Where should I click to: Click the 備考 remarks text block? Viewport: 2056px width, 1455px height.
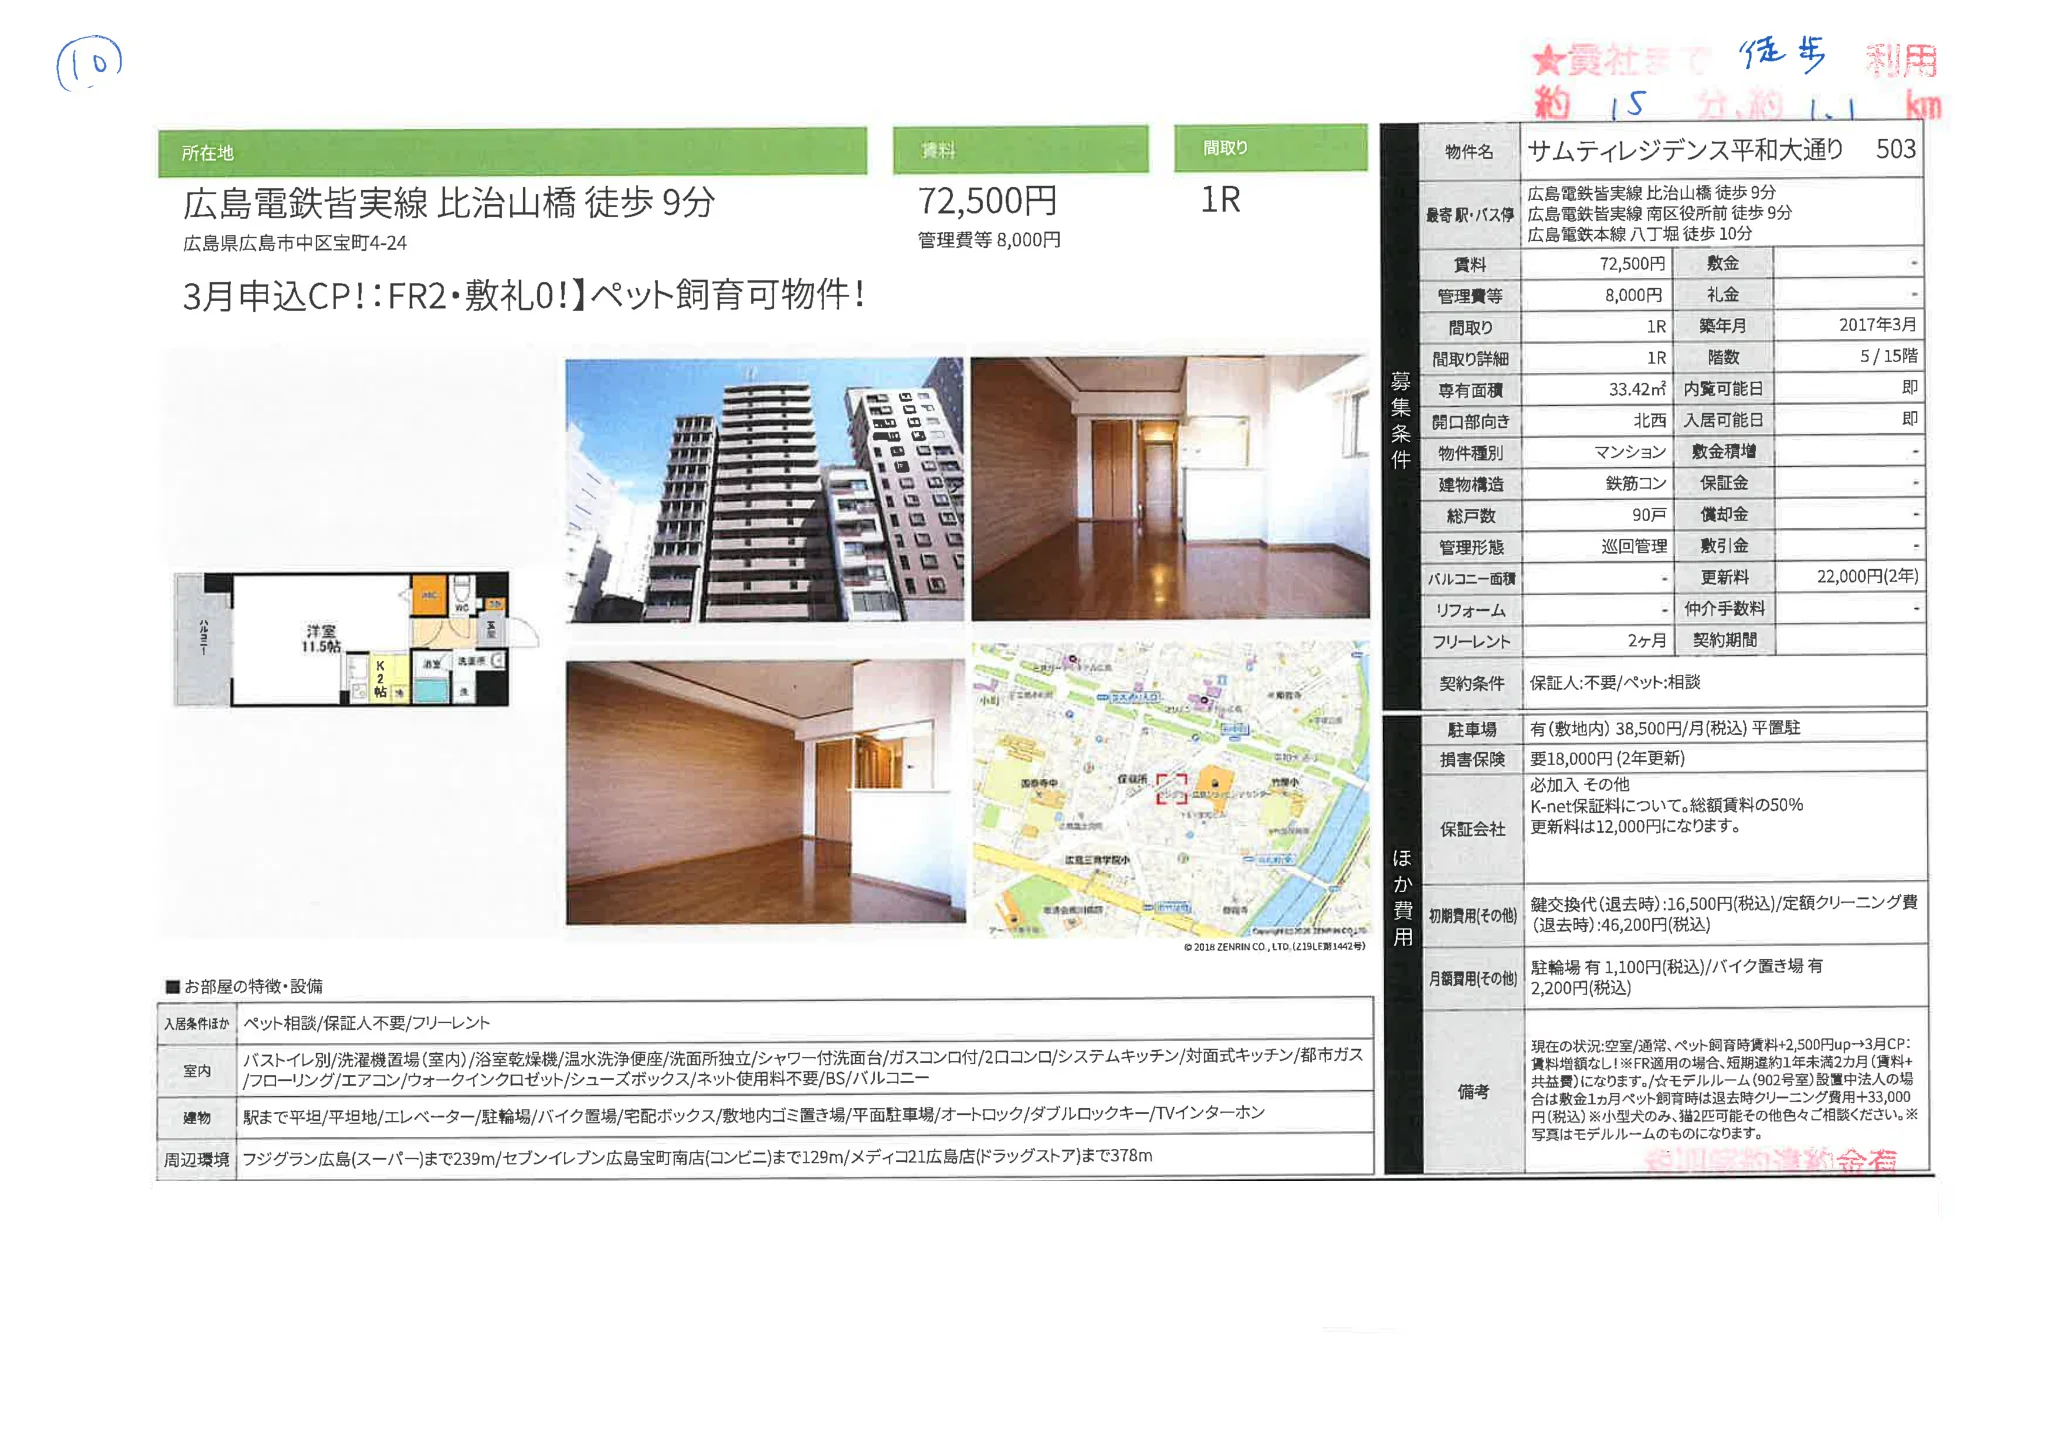(1722, 1089)
